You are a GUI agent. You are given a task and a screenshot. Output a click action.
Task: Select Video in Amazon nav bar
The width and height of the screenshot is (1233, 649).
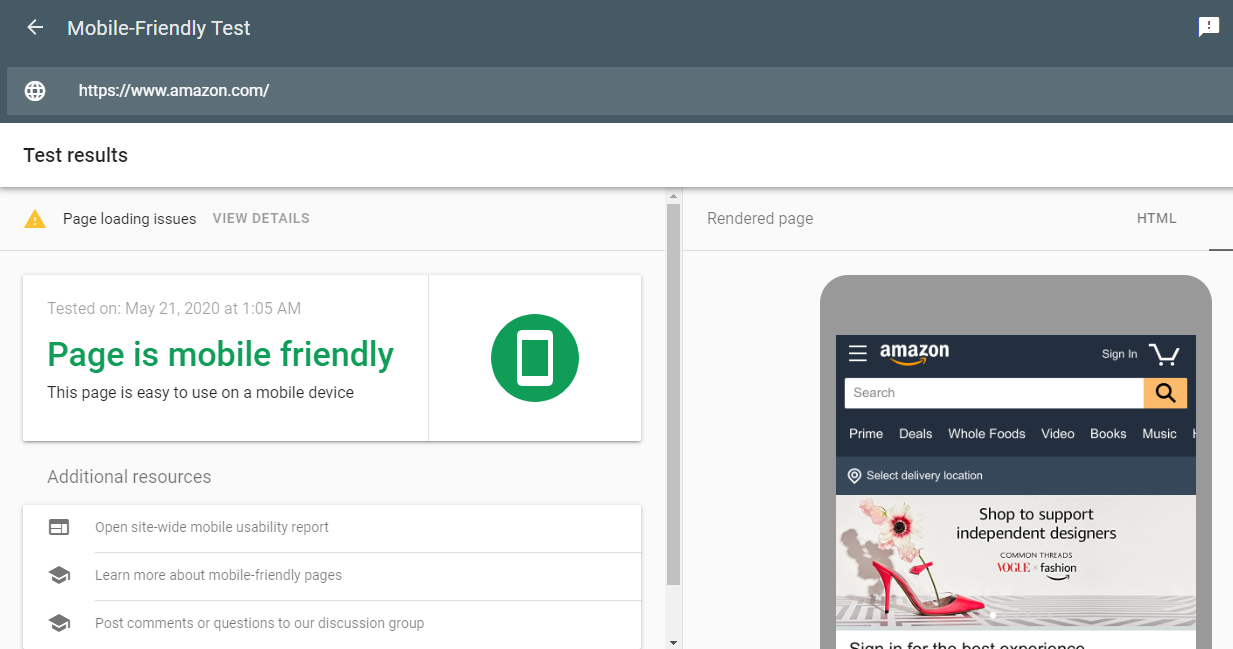coord(1058,434)
